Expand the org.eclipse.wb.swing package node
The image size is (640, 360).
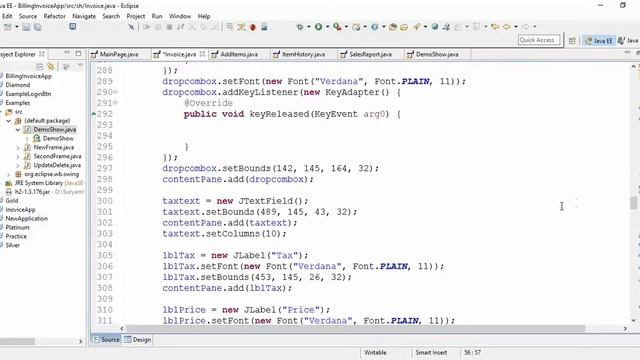pyautogui.click(x=9, y=174)
